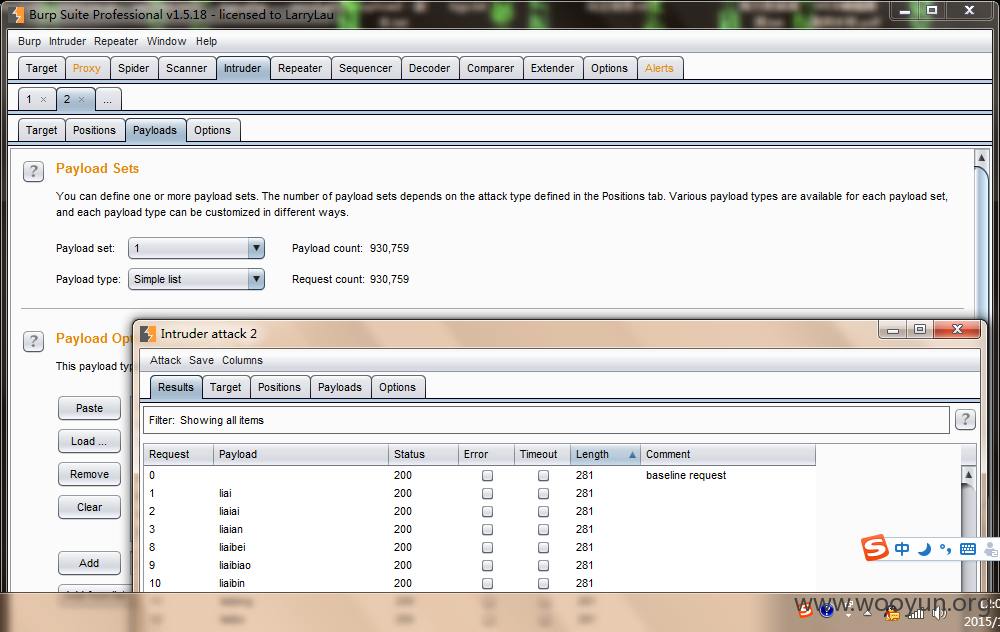Click the Remove button
This screenshot has height=632, width=1000.
[89, 474]
